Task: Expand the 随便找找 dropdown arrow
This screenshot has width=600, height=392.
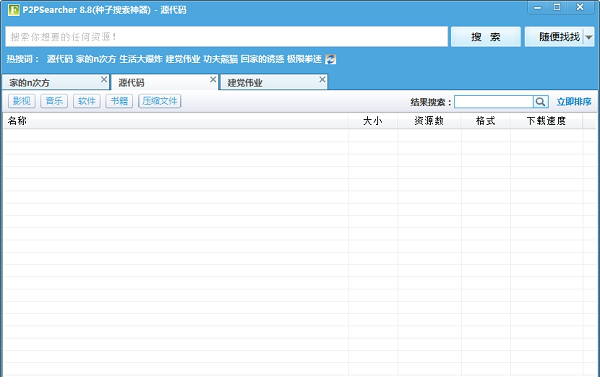Action: tap(589, 37)
